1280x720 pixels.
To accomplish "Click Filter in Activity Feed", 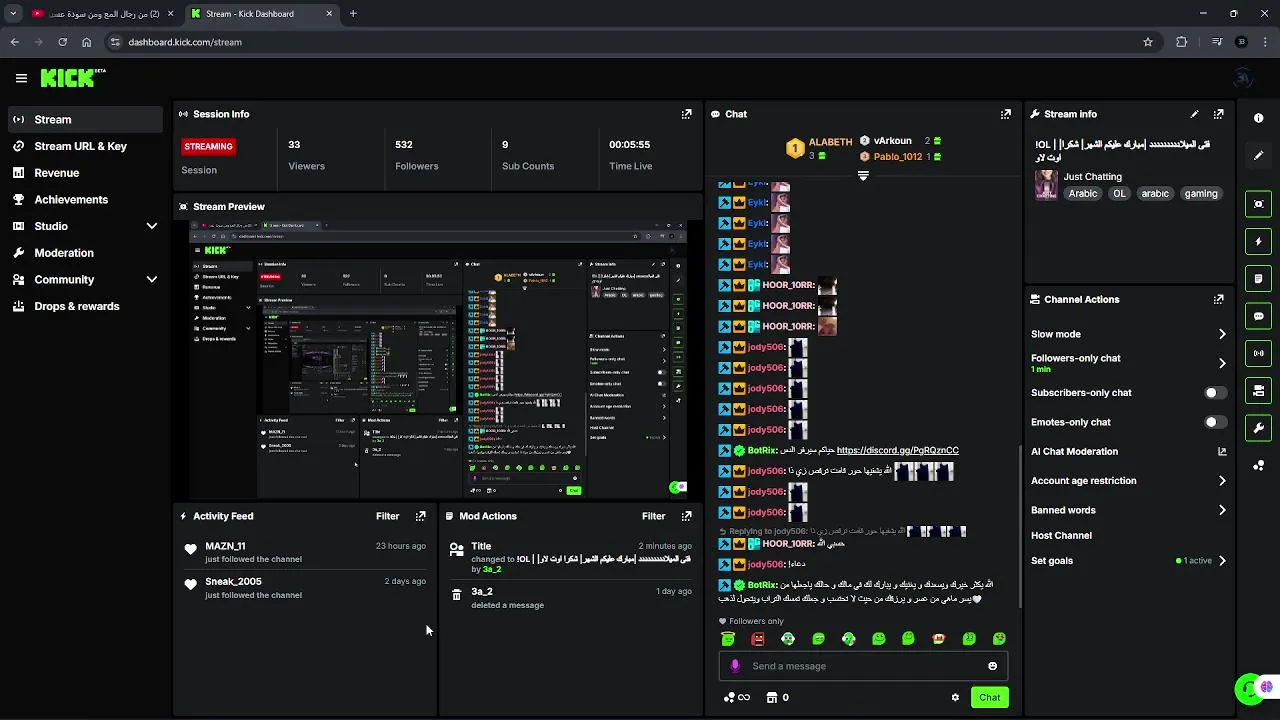I will point(387,516).
